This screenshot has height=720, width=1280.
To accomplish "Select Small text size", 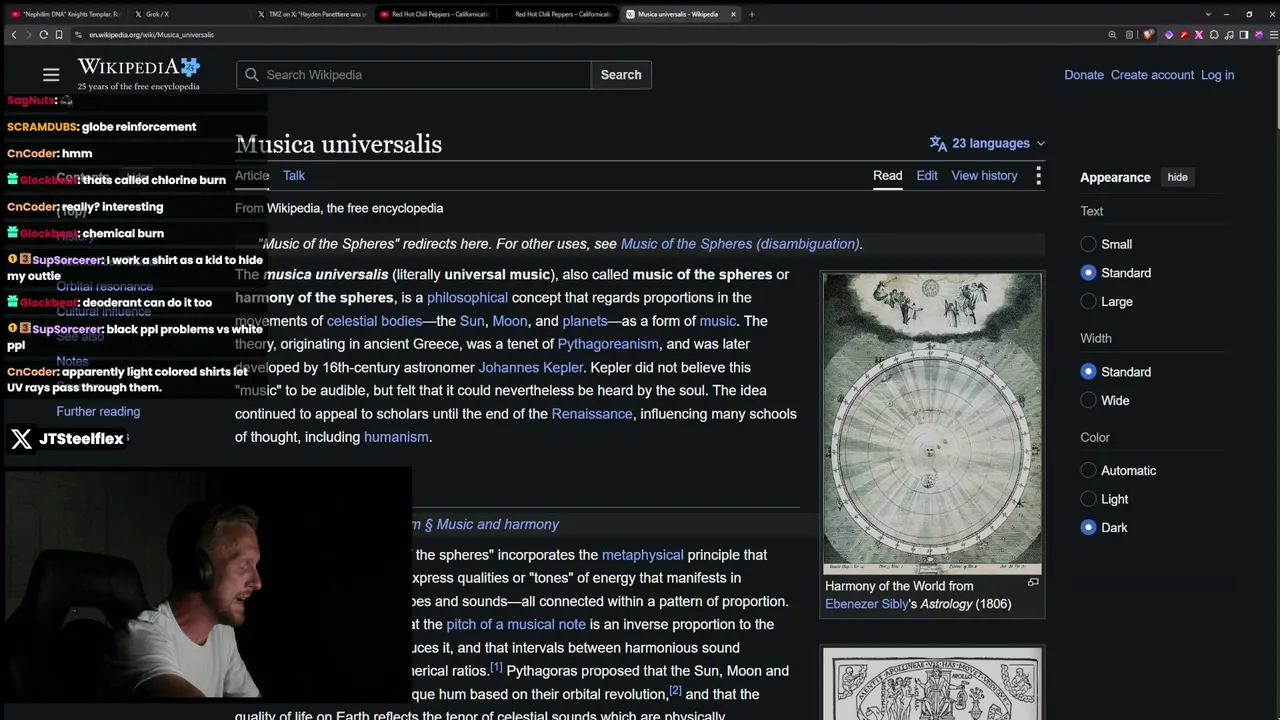I will click(x=1088, y=244).
